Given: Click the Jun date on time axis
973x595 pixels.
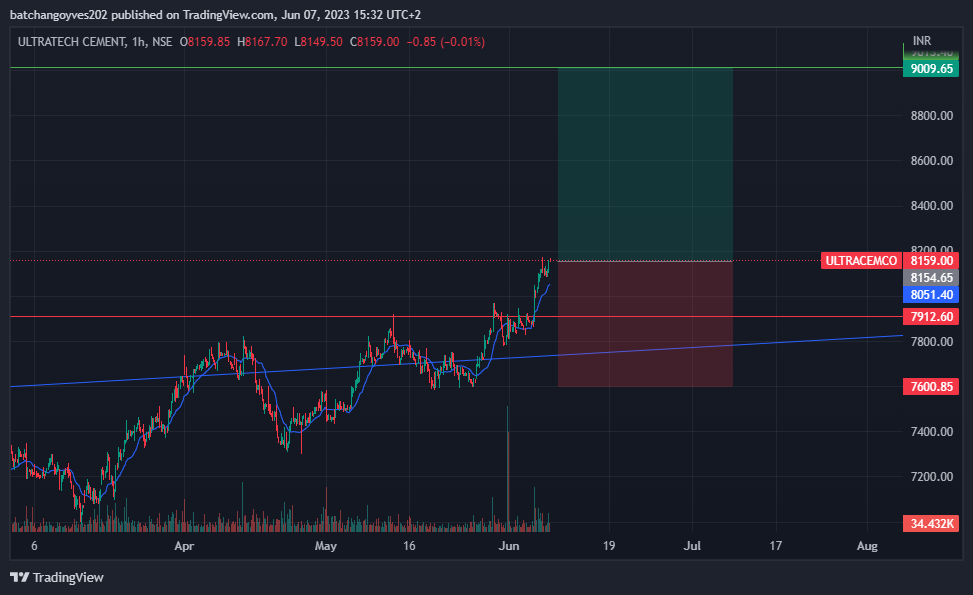Looking at the screenshot, I should (509, 546).
